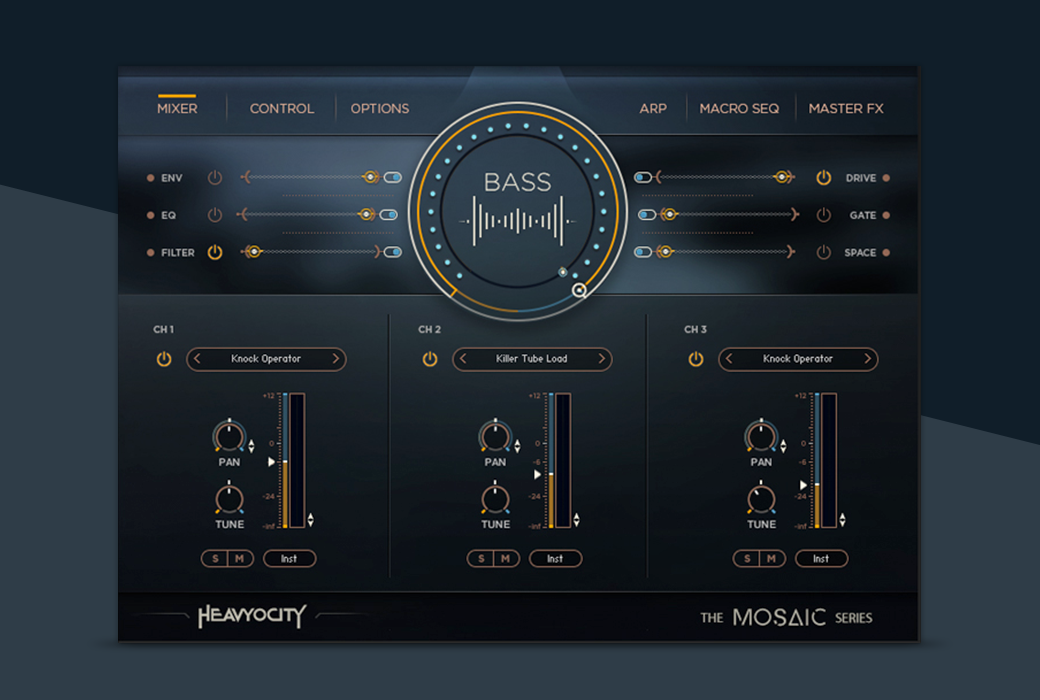The image size is (1040, 700).
Task: Open CH 2 Killer Tube Load sound menu
Action: point(532,359)
